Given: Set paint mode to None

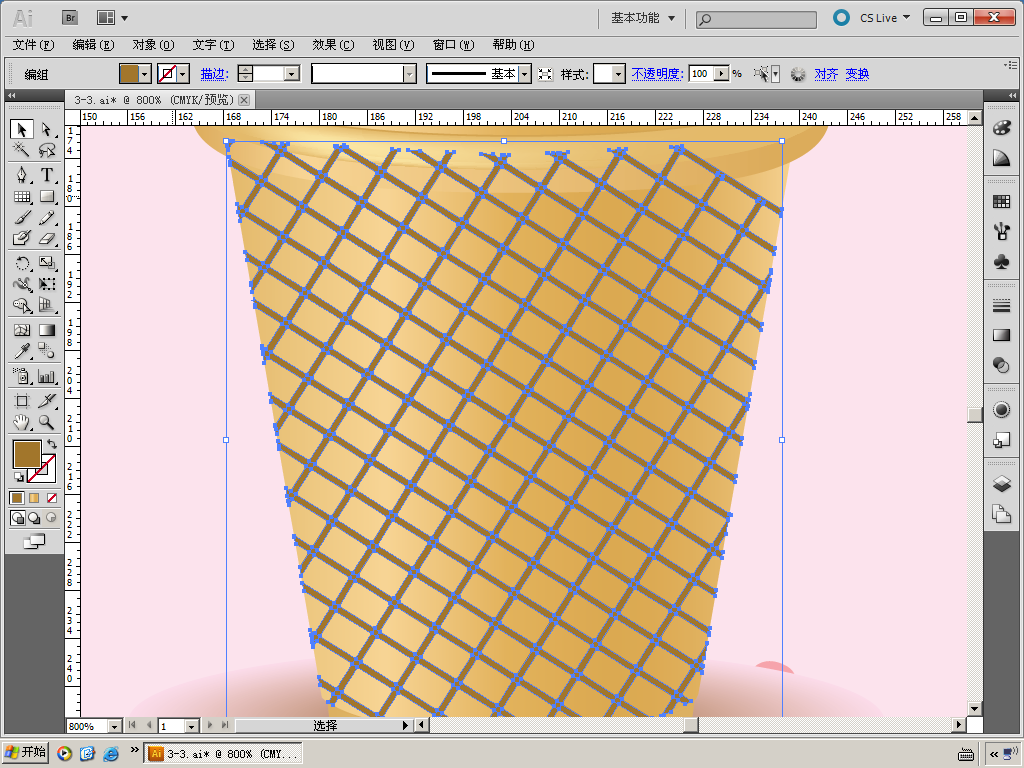Looking at the screenshot, I should (52, 497).
